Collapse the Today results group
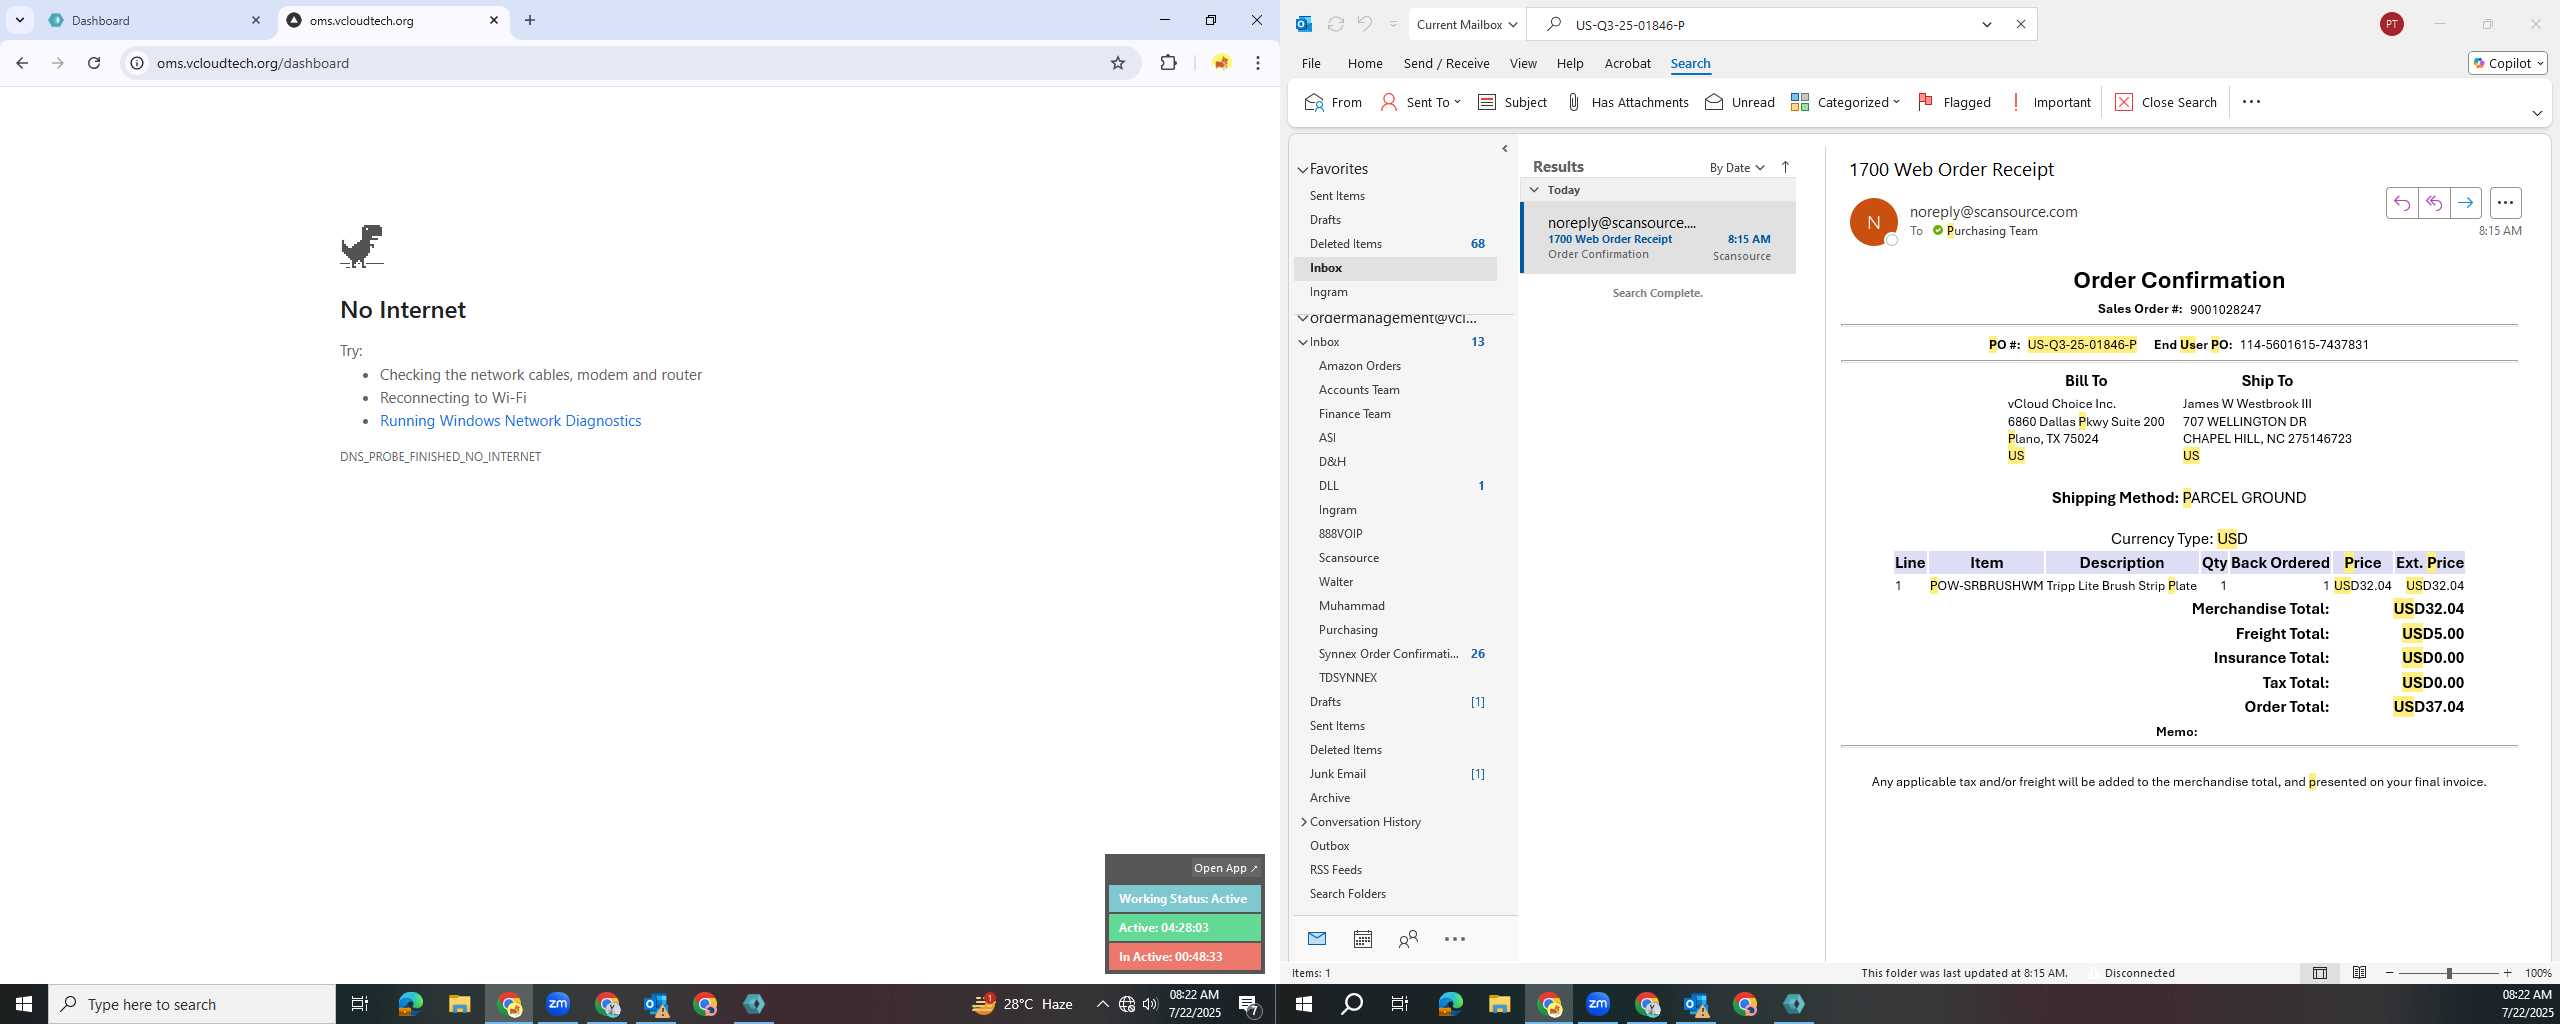Image resolution: width=2560 pixels, height=1024 pixels. [x=1534, y=190]
